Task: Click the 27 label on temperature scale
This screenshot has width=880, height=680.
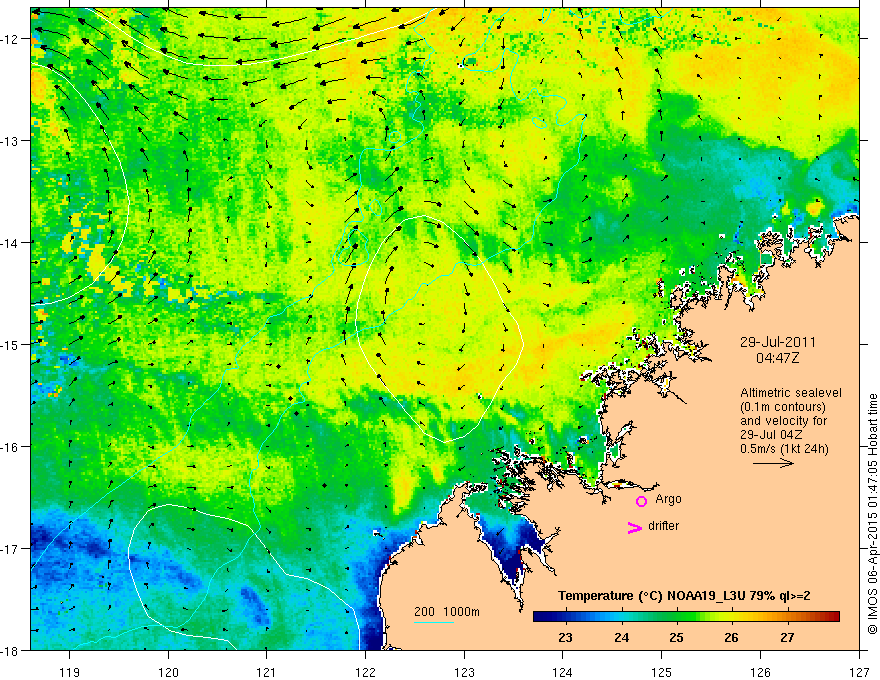Action: click(x=787, y=637)
